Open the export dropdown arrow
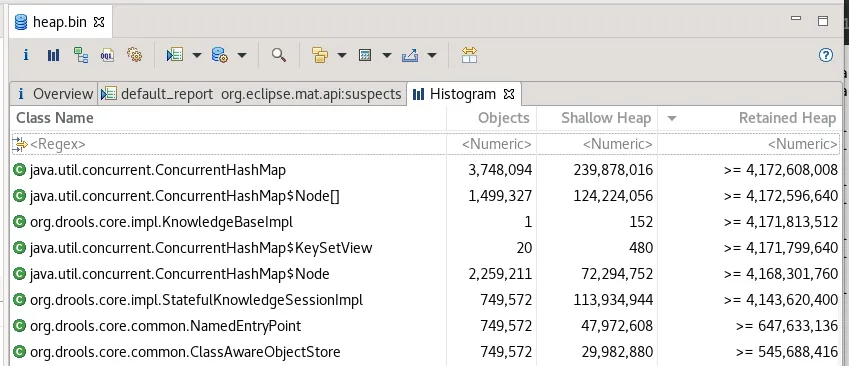The image size is (849, 366). 432,55
